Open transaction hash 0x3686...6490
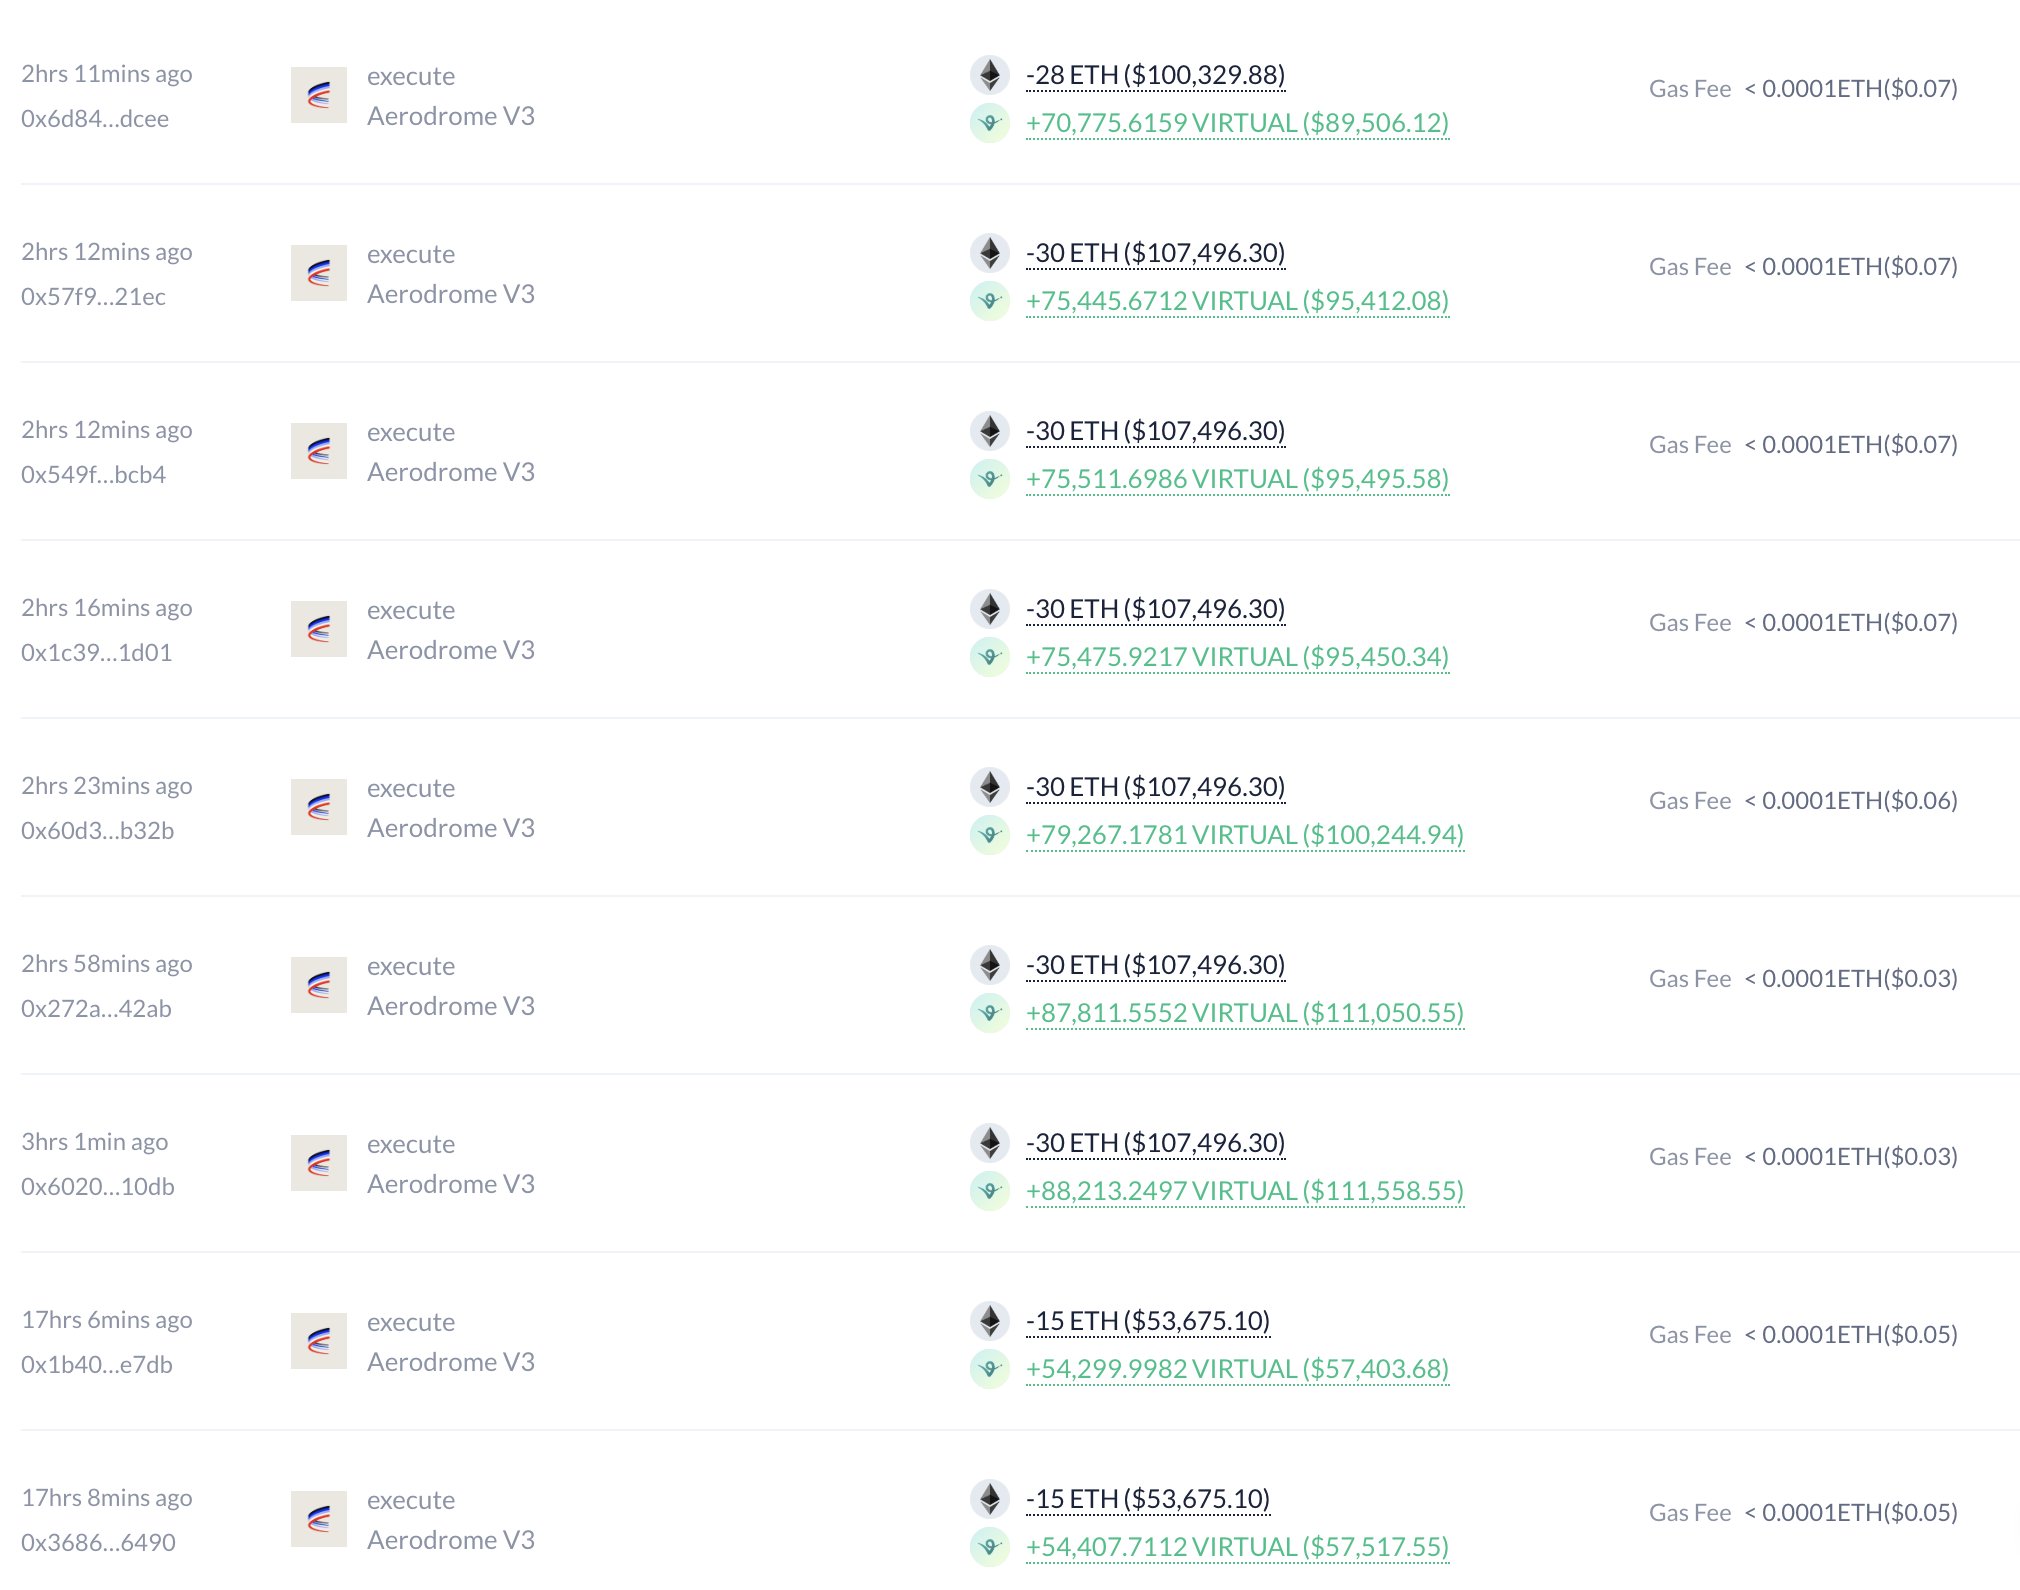The width and height of the screenshot is (2020, 1590). [98, 1543]
